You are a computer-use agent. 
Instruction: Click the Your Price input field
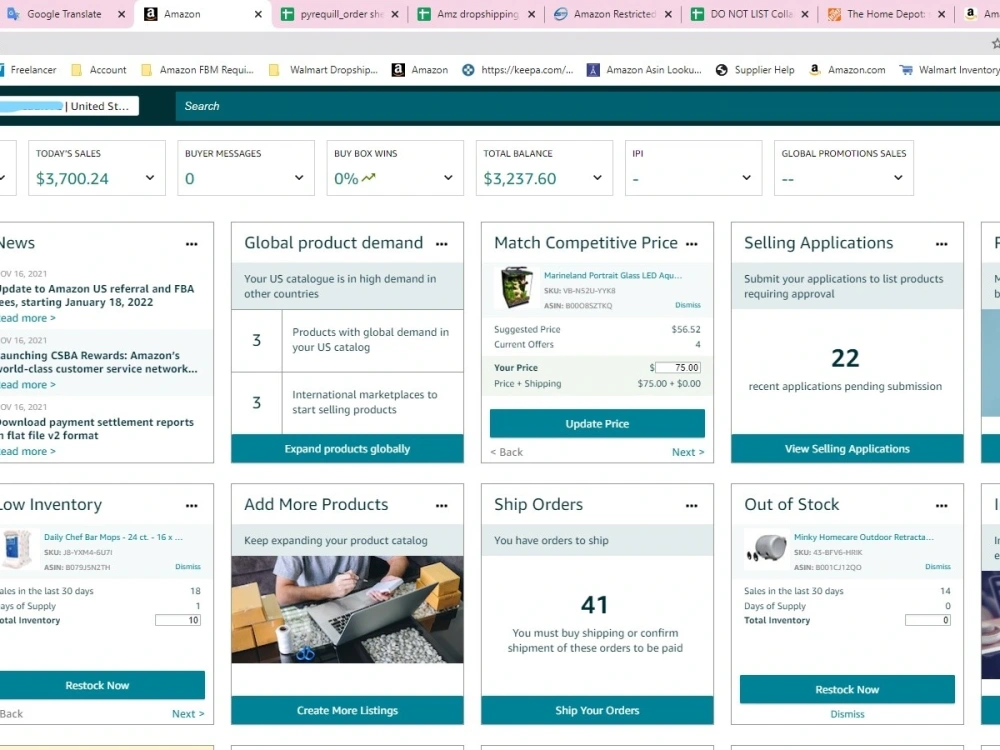tap(678, 367)
